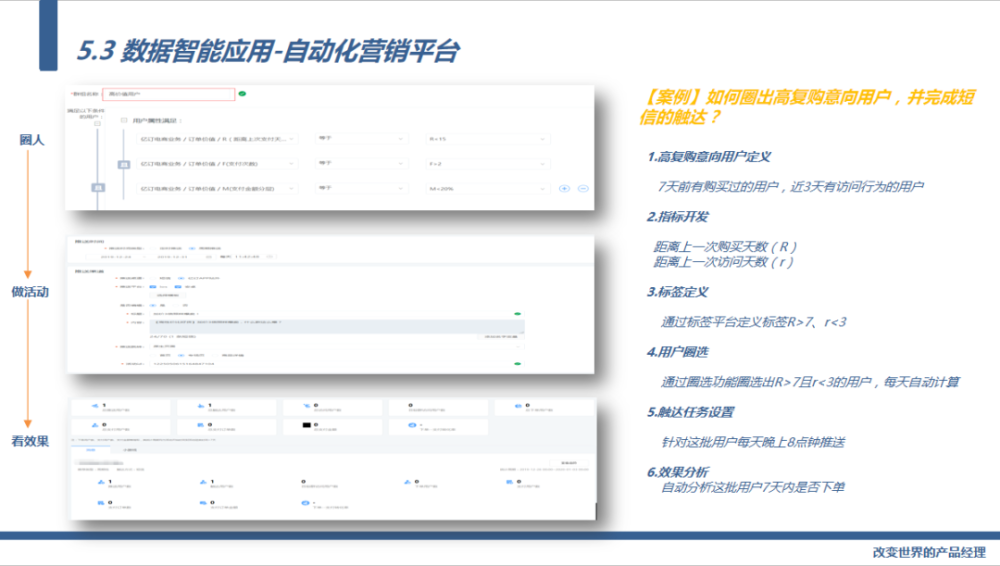Open the R<15 value dropdown
The width and height of the screenshot is (1000, 566).
487,138
